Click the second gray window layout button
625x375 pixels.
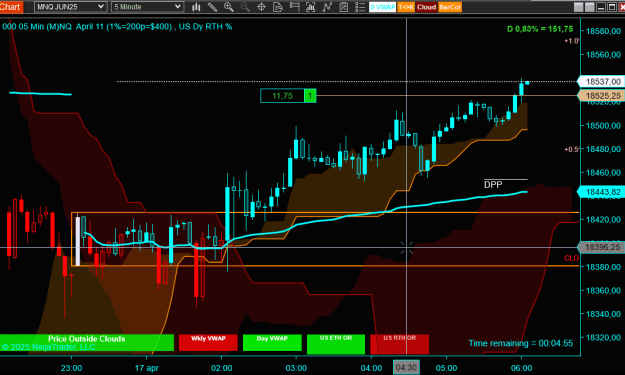[x=590, y=7]
